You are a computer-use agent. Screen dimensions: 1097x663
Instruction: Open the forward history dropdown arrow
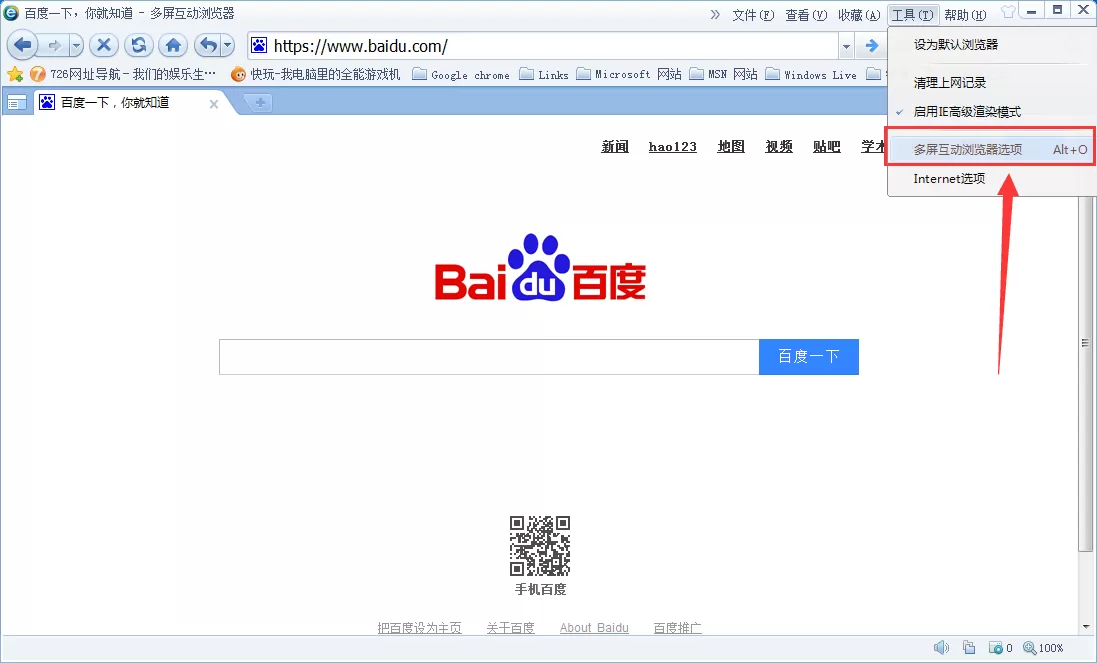point(76,46)
